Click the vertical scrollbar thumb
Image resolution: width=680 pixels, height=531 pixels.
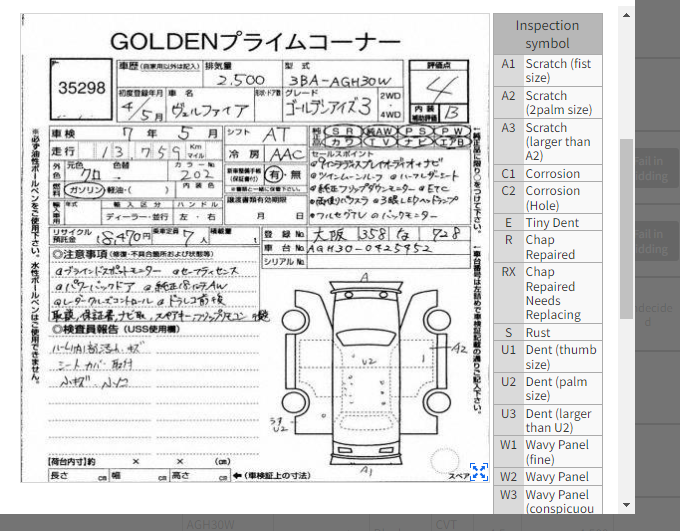point(626,229)
